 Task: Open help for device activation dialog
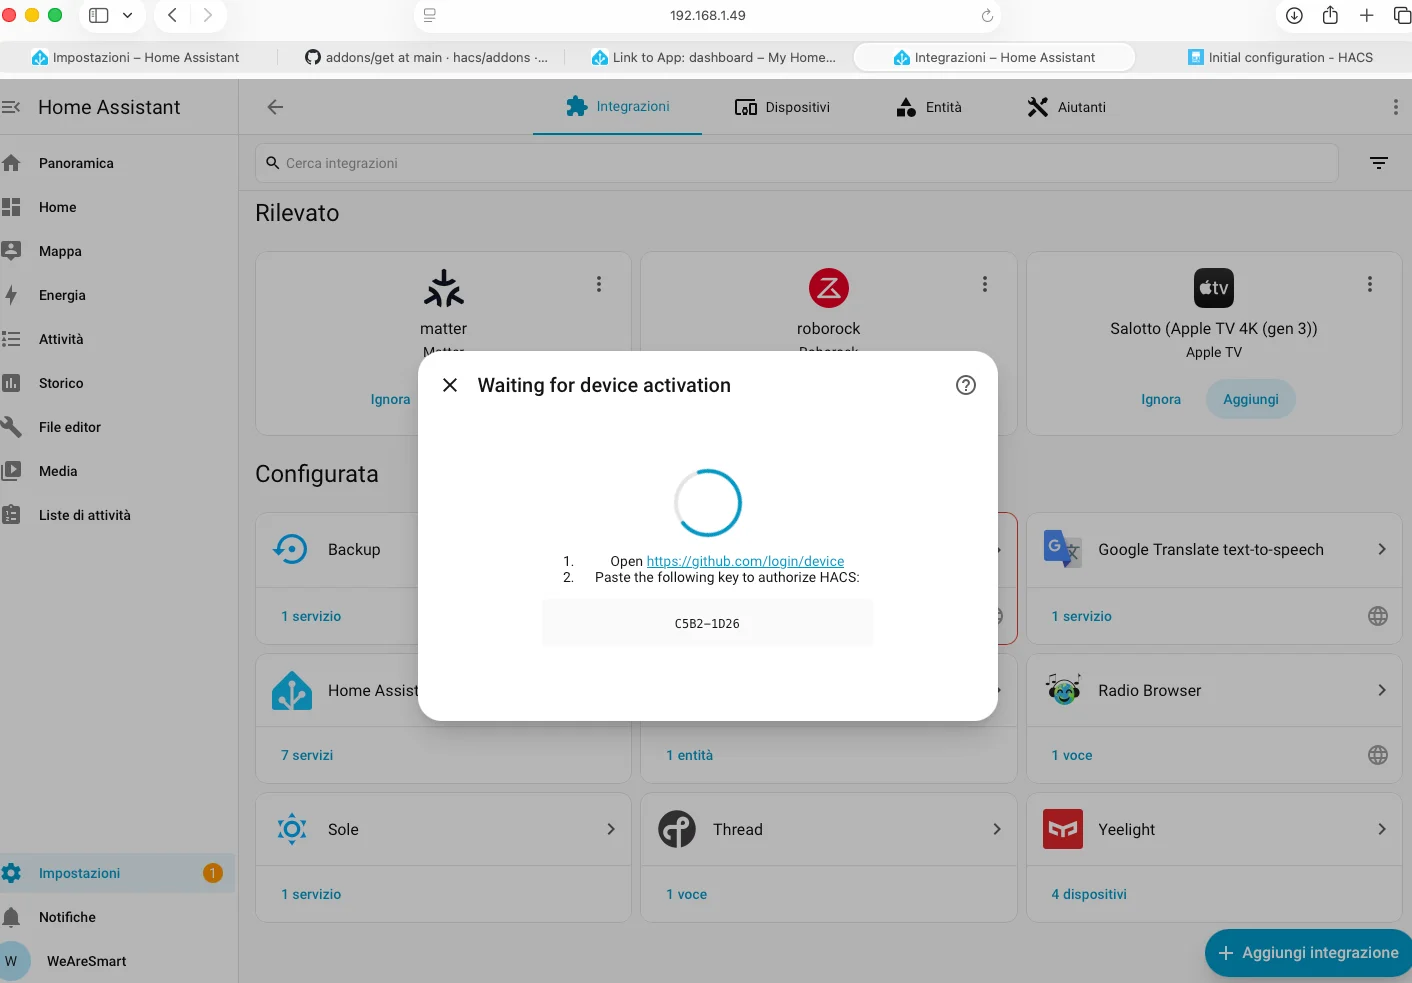coord(966,385)
